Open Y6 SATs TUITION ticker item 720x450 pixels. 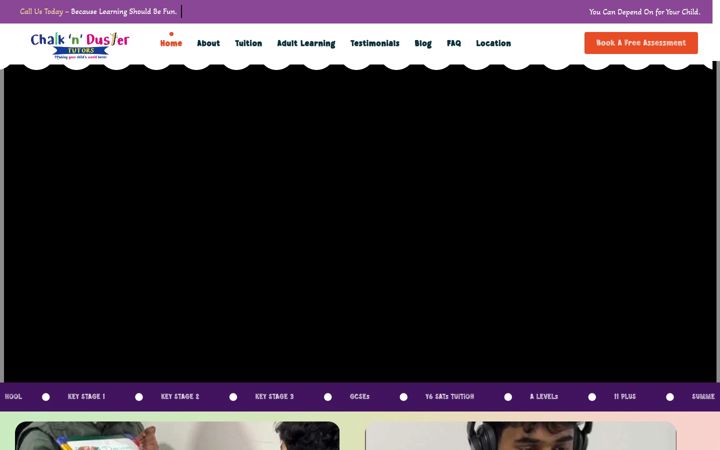pyautogui.click(x=450, y=396)
